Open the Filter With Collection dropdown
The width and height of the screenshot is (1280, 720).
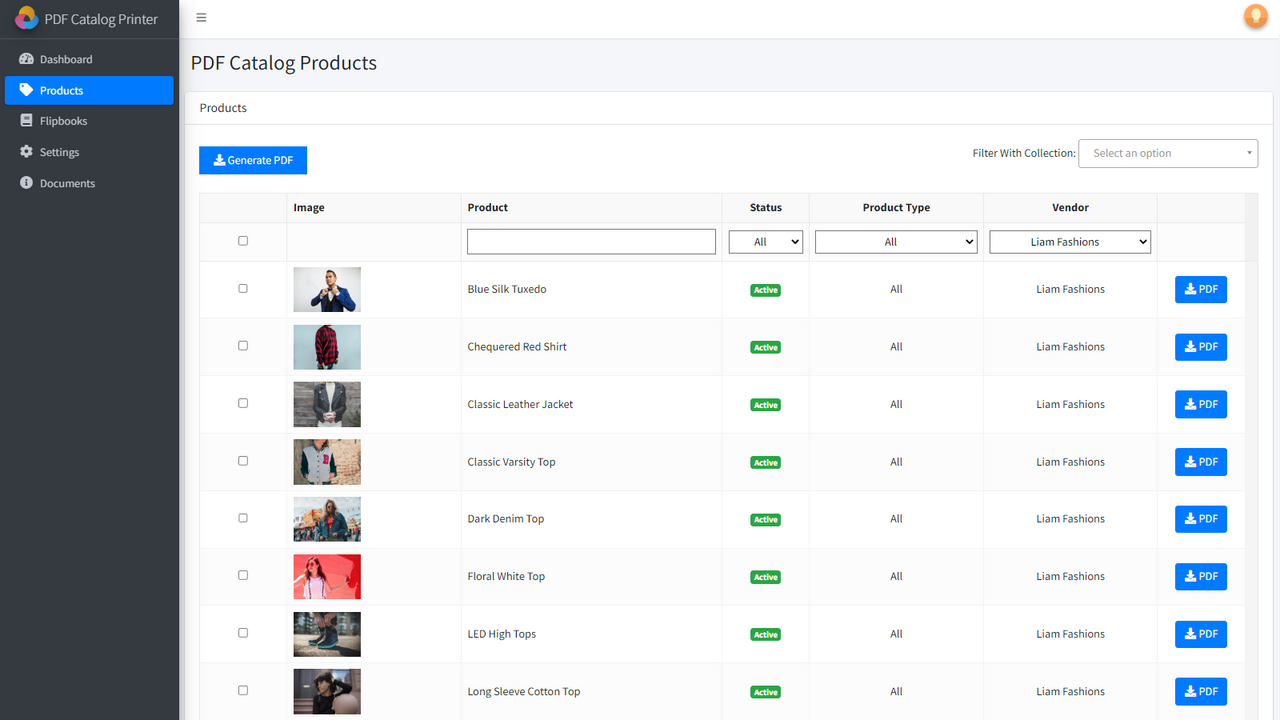click(1168, 153)
